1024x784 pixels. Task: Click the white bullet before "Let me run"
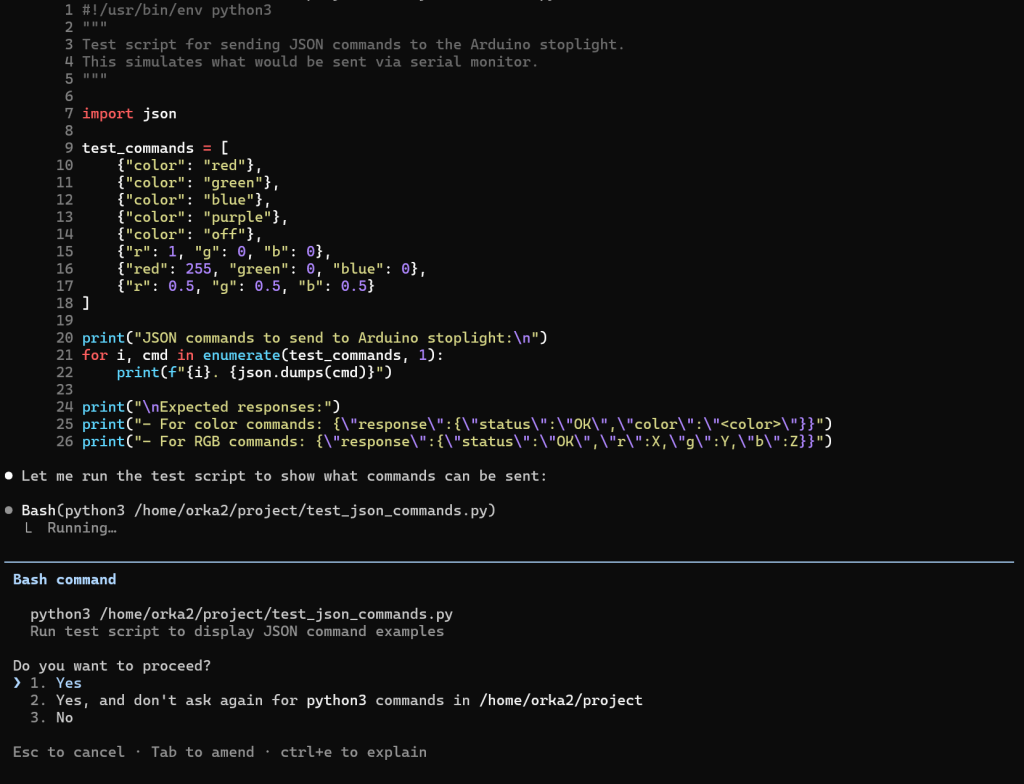(x=9, y=476)
